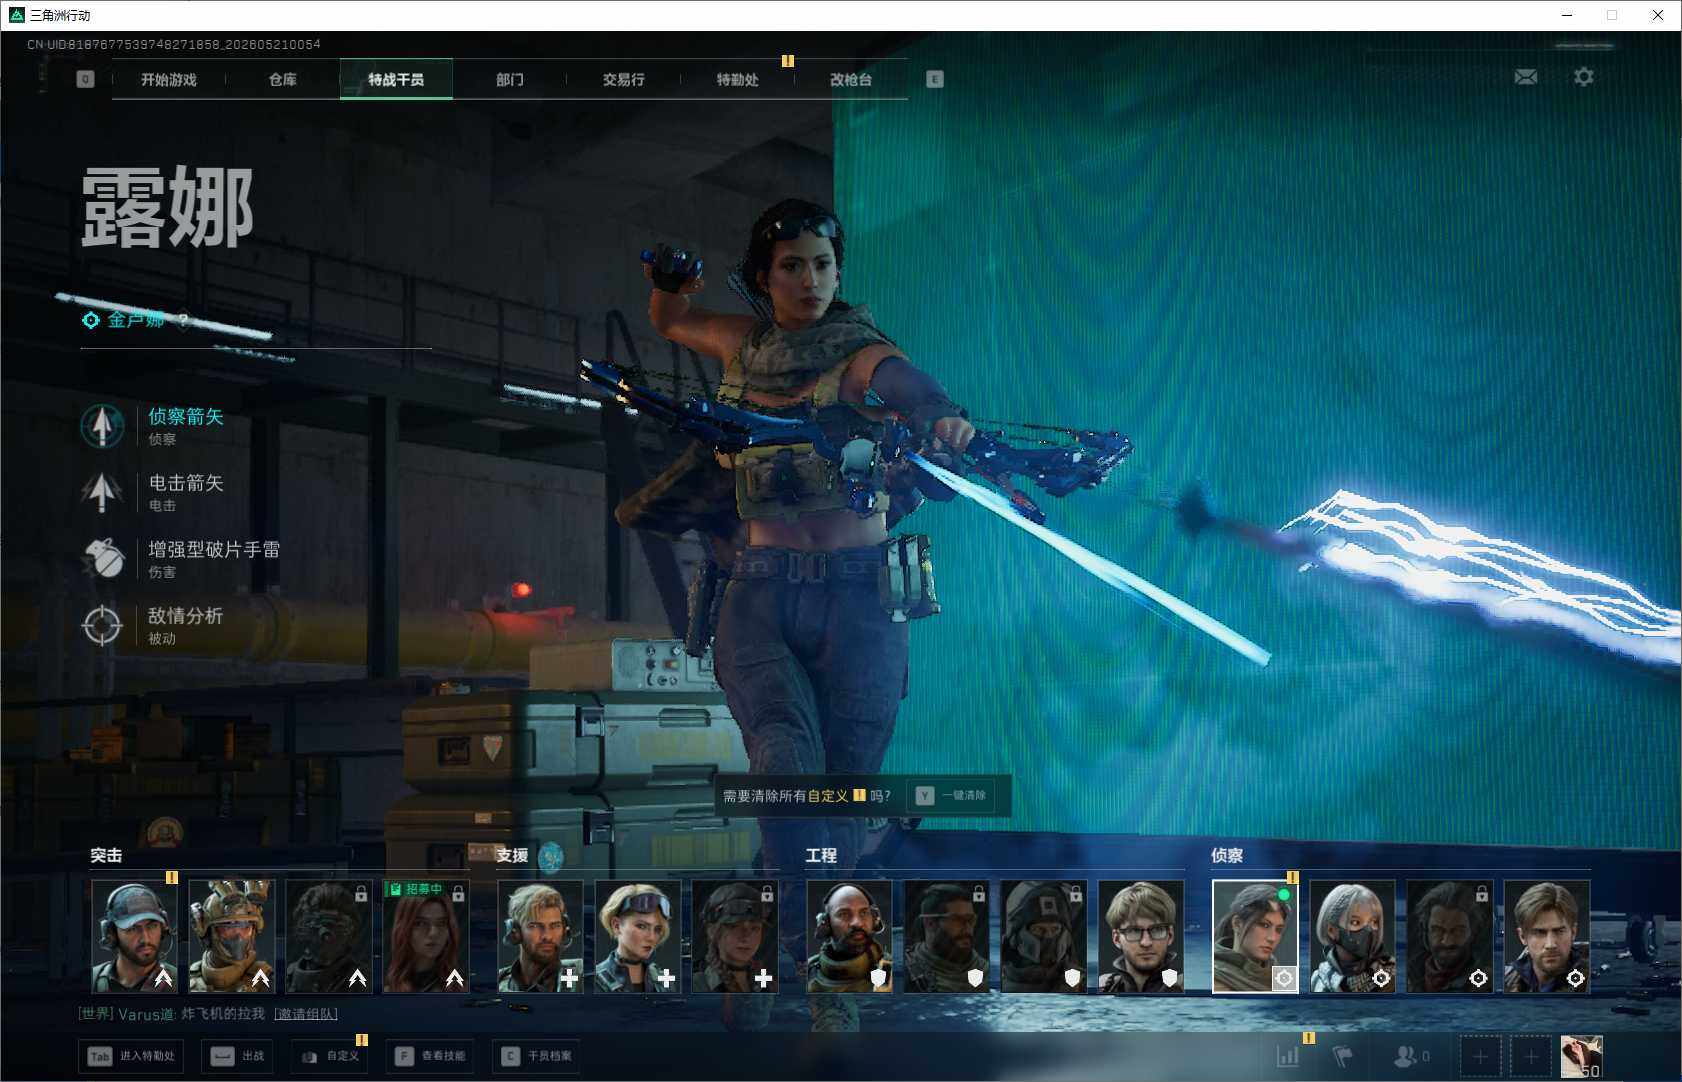Switch to the 仓库 tab
The image size is (1682, 1082).
[283, 80]
